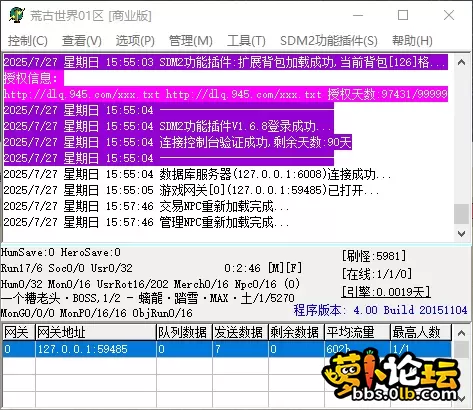Image resolution: width=473 pixels, height=410 pixels.
Task: Click the log panel scroll-down arrow
Action: (x=461, y=234)
